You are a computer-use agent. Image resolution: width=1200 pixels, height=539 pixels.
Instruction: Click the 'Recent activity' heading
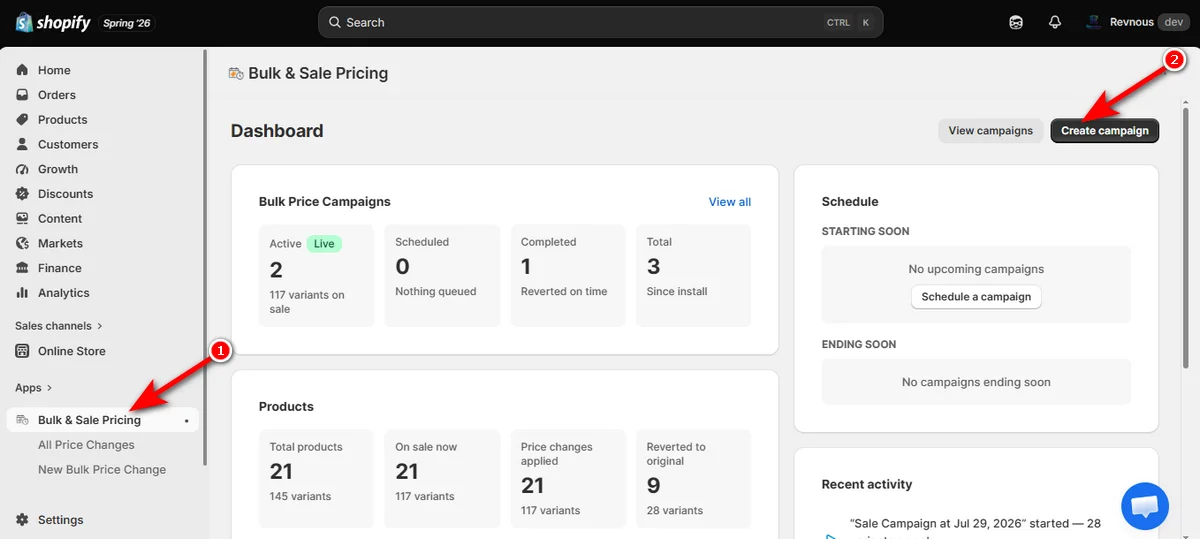(867, 484)
